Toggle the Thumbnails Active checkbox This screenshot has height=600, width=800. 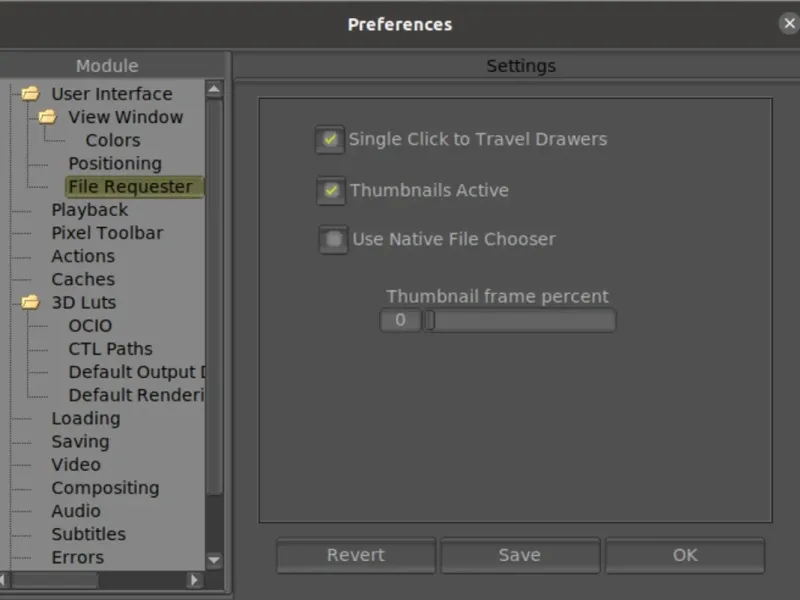point(331,191)
